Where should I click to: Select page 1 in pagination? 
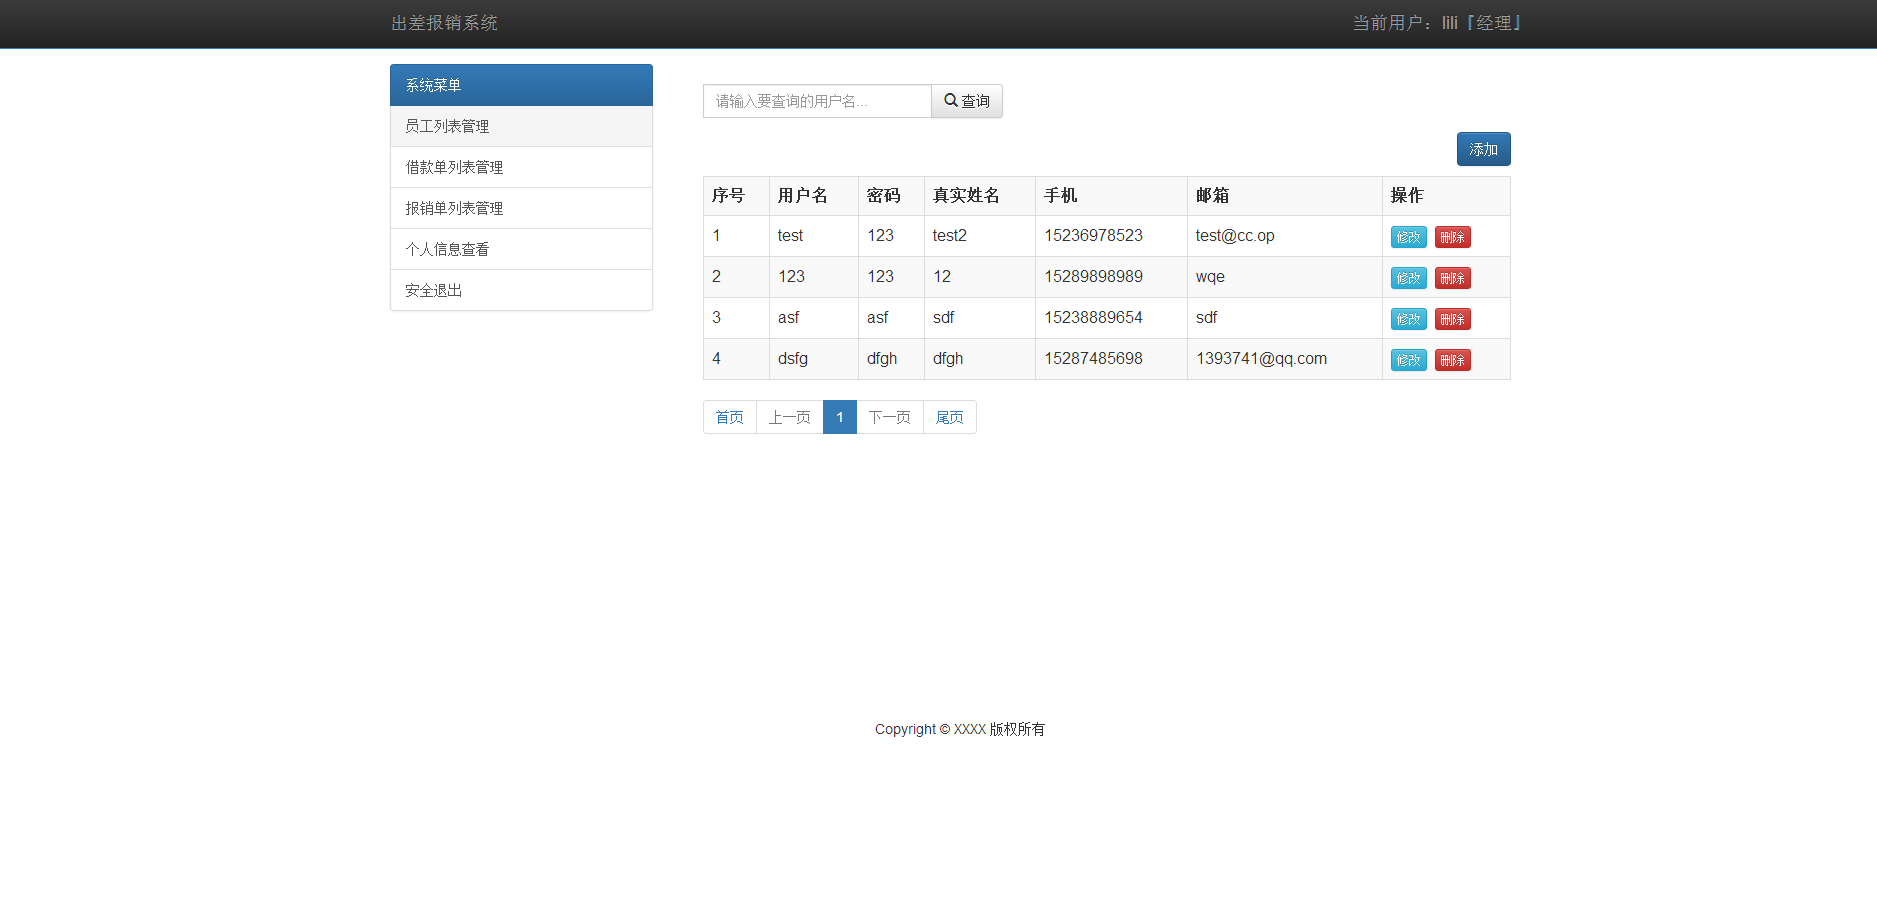[x=840, y=417]
